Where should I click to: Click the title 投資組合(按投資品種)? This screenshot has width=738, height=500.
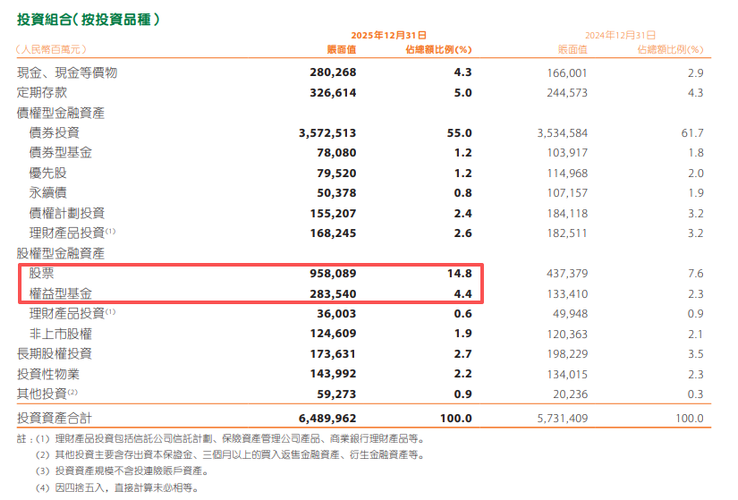(x=88, y=19)
